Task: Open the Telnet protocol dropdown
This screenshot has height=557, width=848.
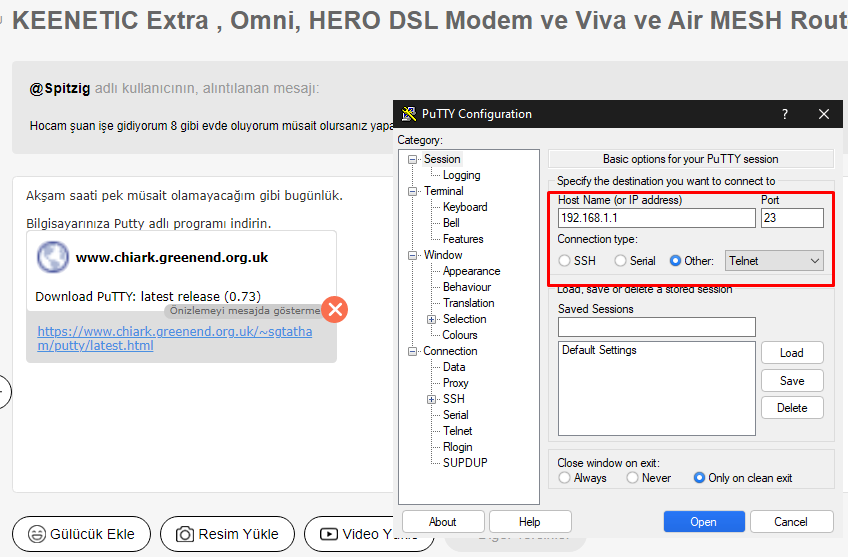Action: (774, 261)
